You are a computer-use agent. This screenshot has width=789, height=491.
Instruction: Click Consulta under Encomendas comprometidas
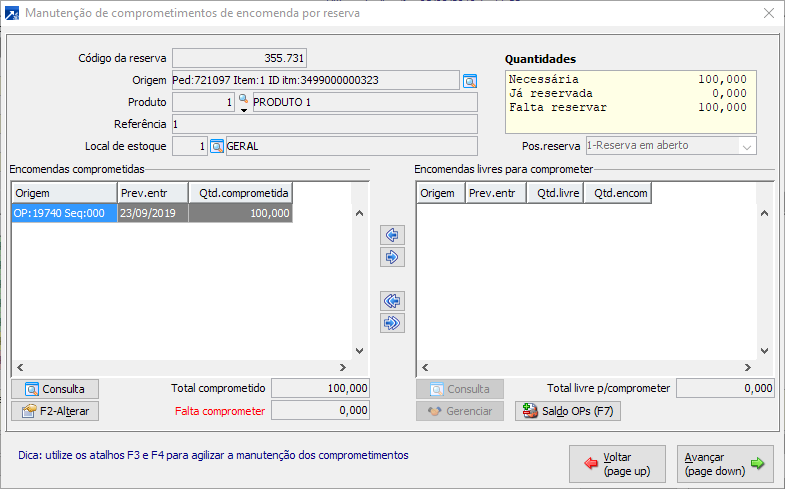tap(55, 389)
